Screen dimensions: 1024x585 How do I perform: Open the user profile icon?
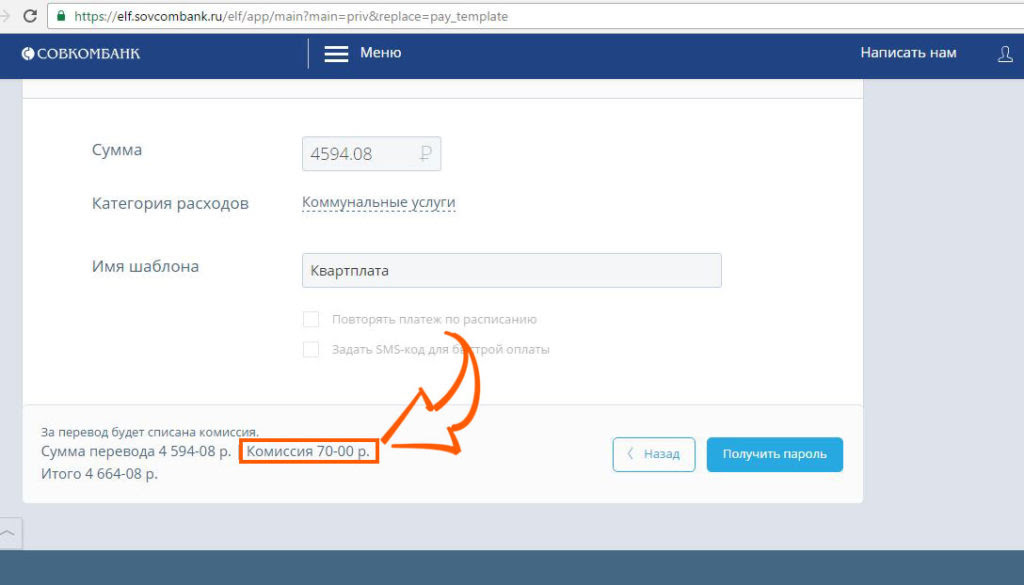point(1005,54)
